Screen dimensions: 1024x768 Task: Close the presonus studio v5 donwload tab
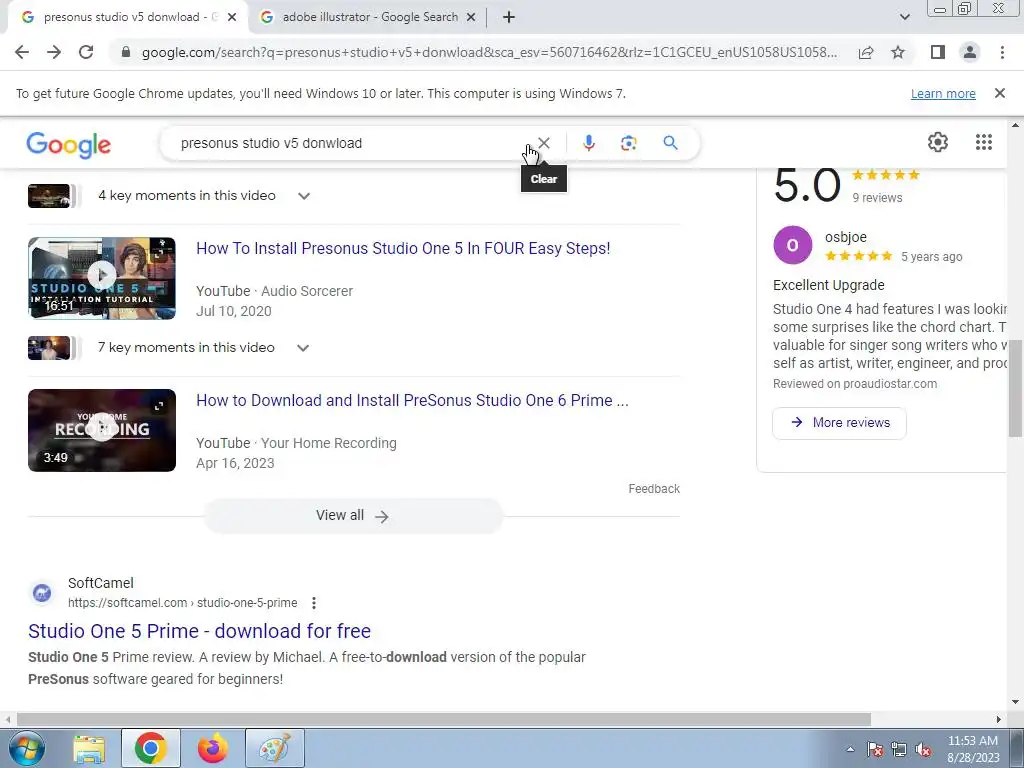click(232, 18)
